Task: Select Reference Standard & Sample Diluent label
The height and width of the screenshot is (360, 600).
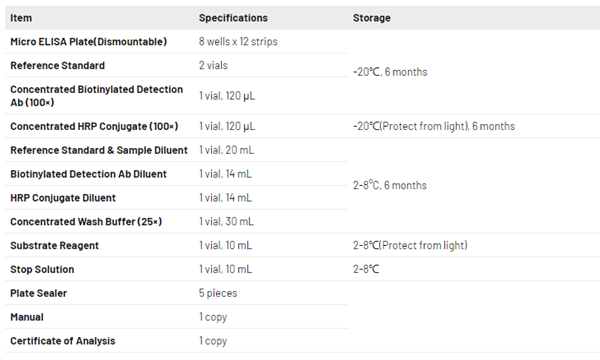Action: pos(99,150)
